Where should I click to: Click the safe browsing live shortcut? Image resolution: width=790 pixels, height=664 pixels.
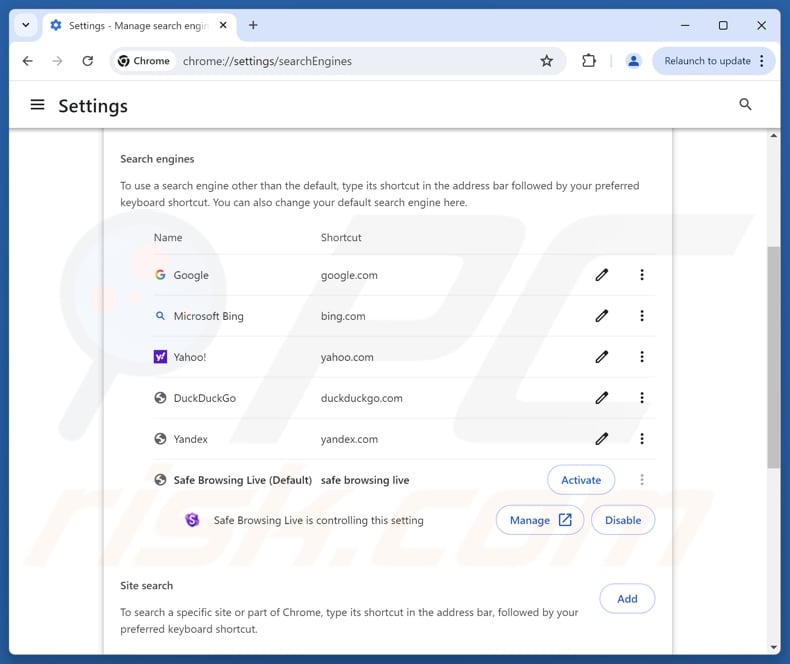365,480
